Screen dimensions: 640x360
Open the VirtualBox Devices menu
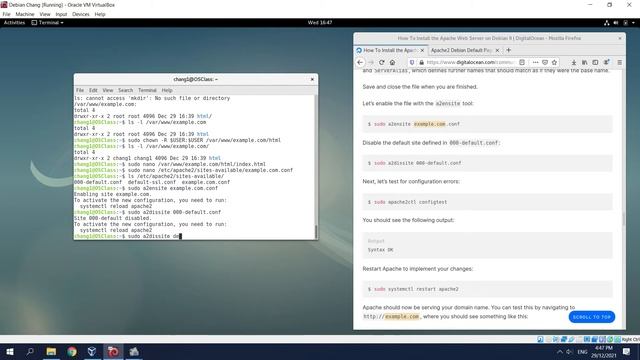[x=81, y=14]
